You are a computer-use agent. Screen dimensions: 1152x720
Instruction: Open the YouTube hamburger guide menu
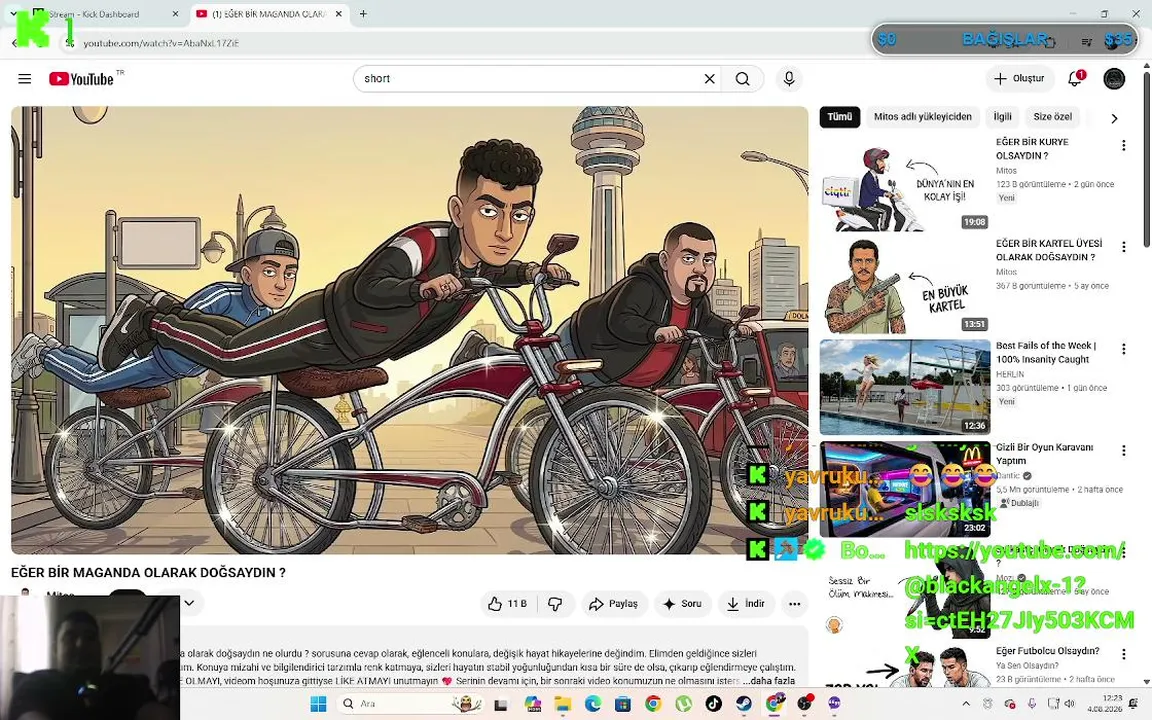[24, 79]
